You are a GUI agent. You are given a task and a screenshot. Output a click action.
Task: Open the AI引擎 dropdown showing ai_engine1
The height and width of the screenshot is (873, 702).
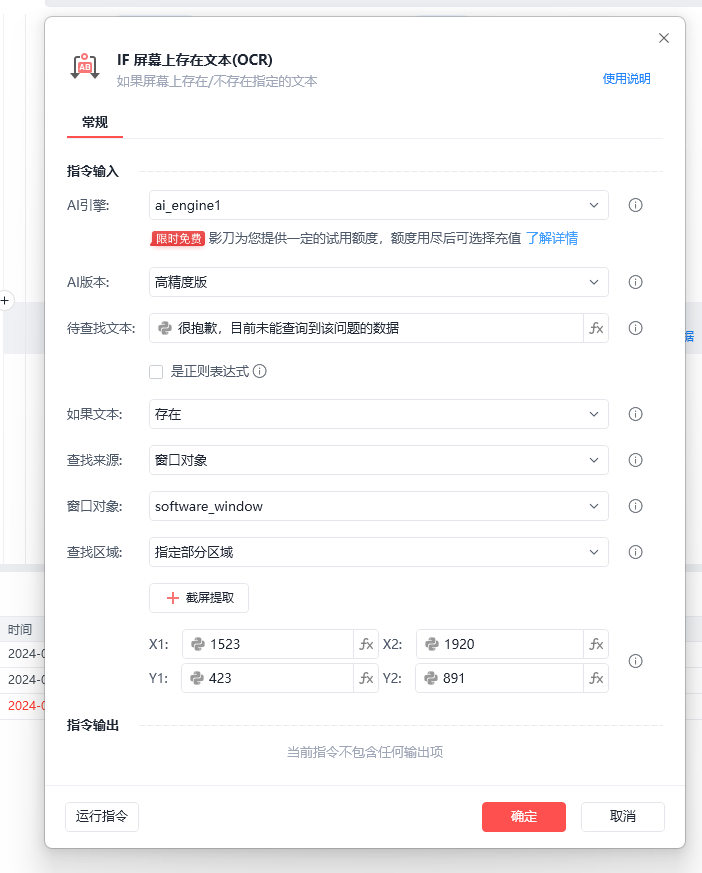pos(379,205)
